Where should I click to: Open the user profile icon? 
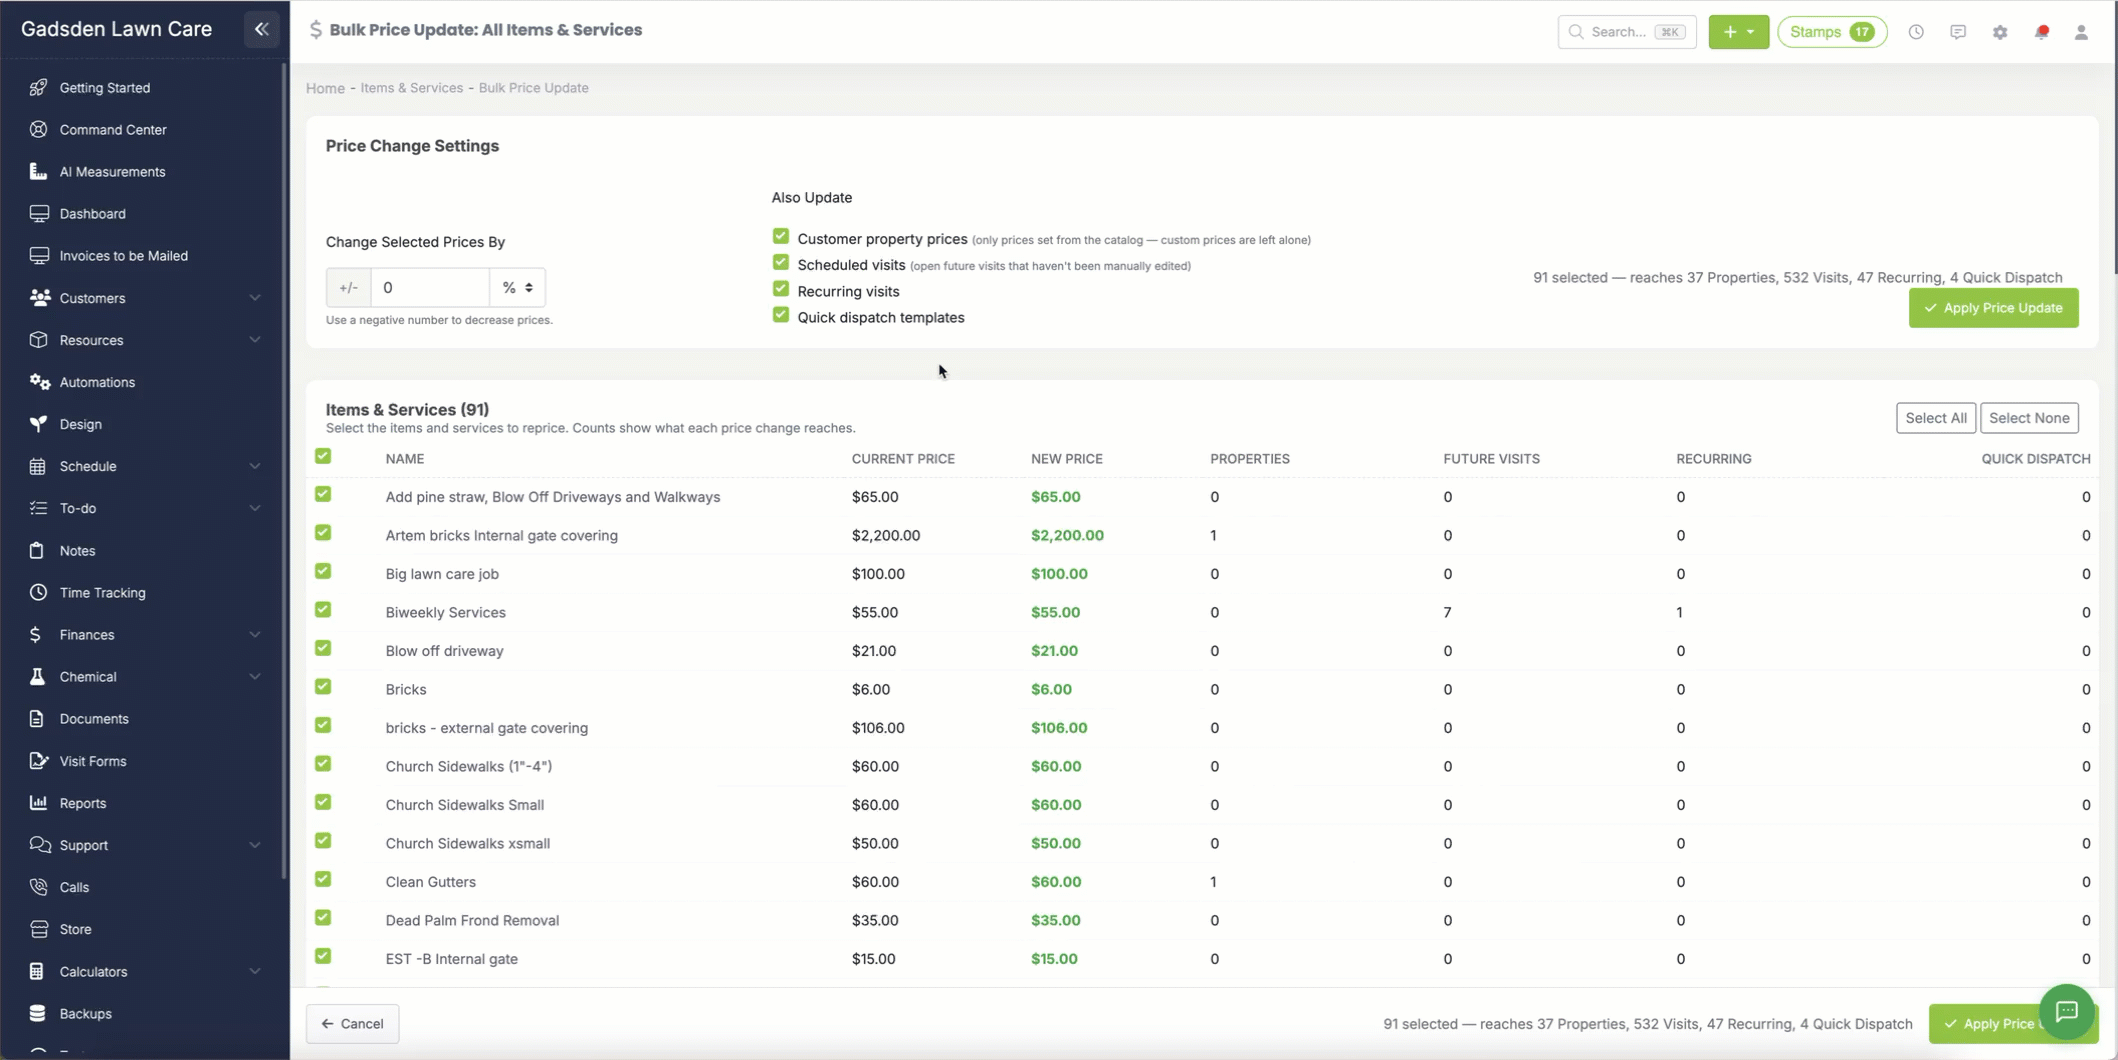2081,32
